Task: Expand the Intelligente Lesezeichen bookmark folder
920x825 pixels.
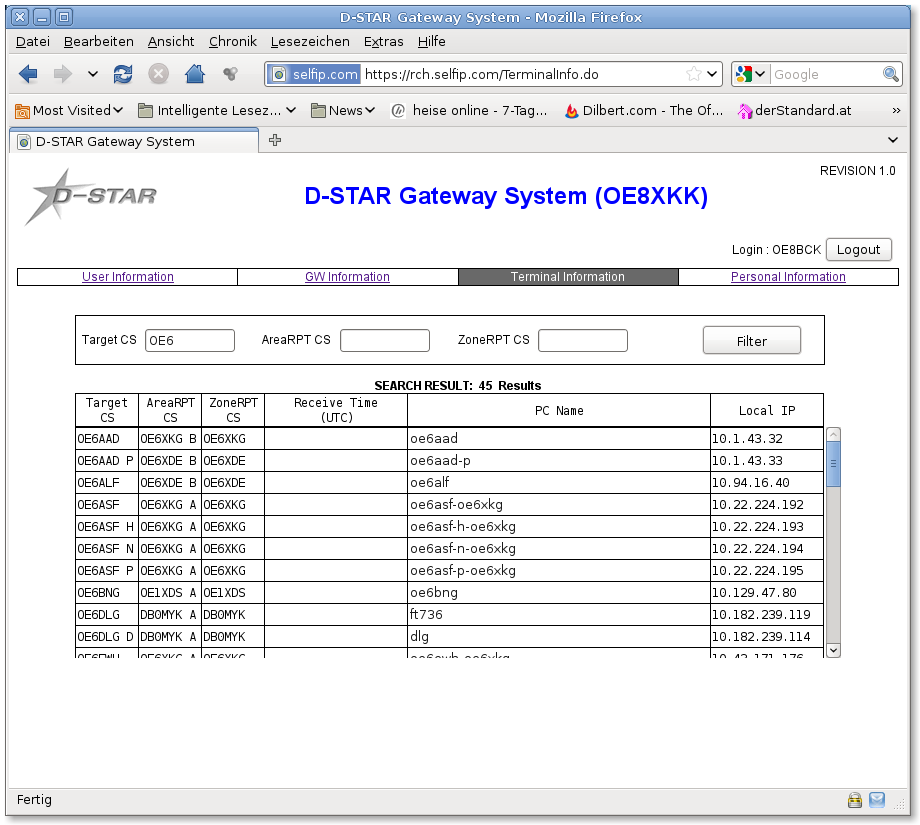Action: (x=217, y=110)
